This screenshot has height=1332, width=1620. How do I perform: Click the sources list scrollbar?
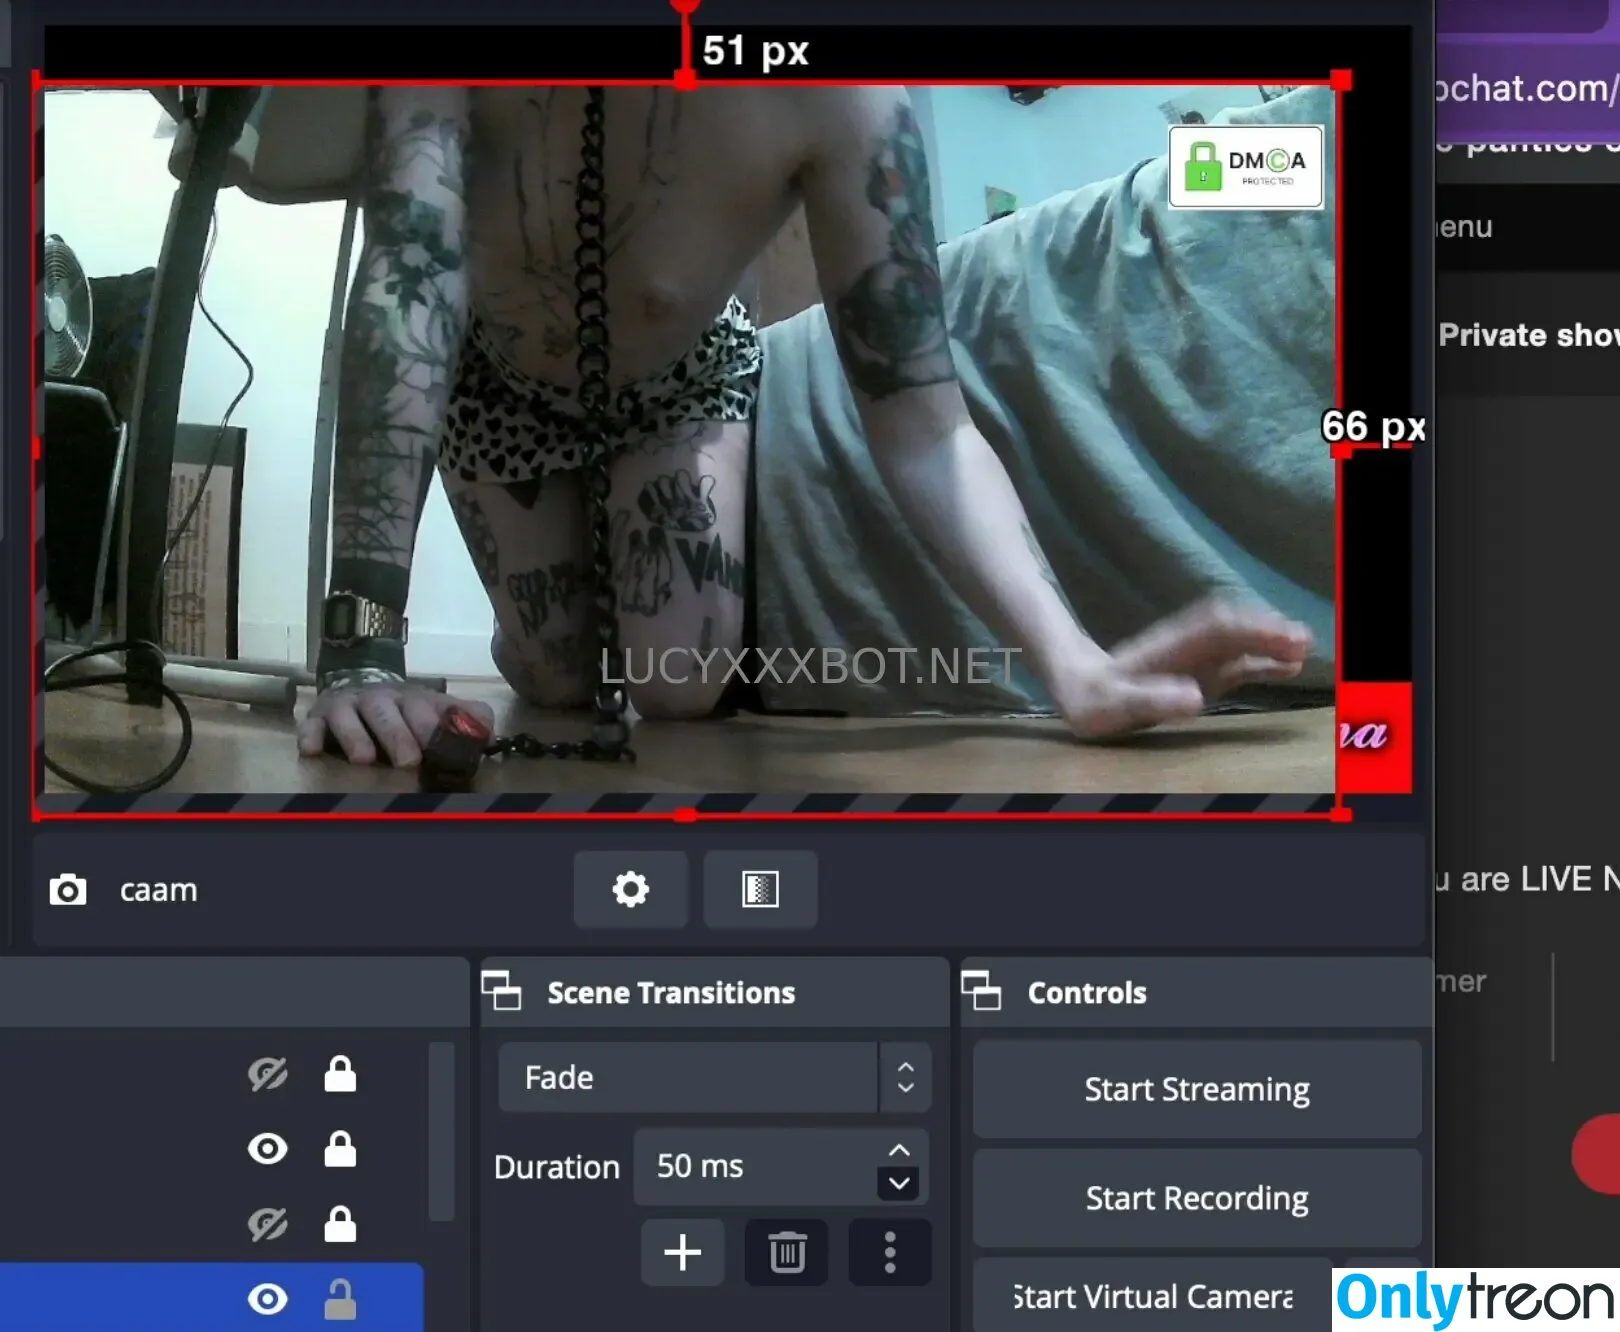[441, 1131]
